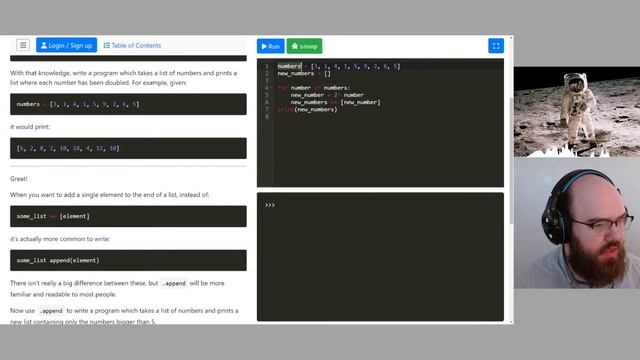Run the code with Run button
The height and width of the screenshot is (360, 640).
pos(271,46)
